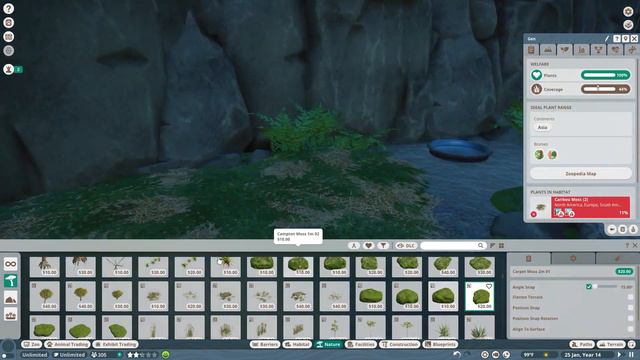Open the Habitat tab
640x360 pixels.
[x=298, y=344]
